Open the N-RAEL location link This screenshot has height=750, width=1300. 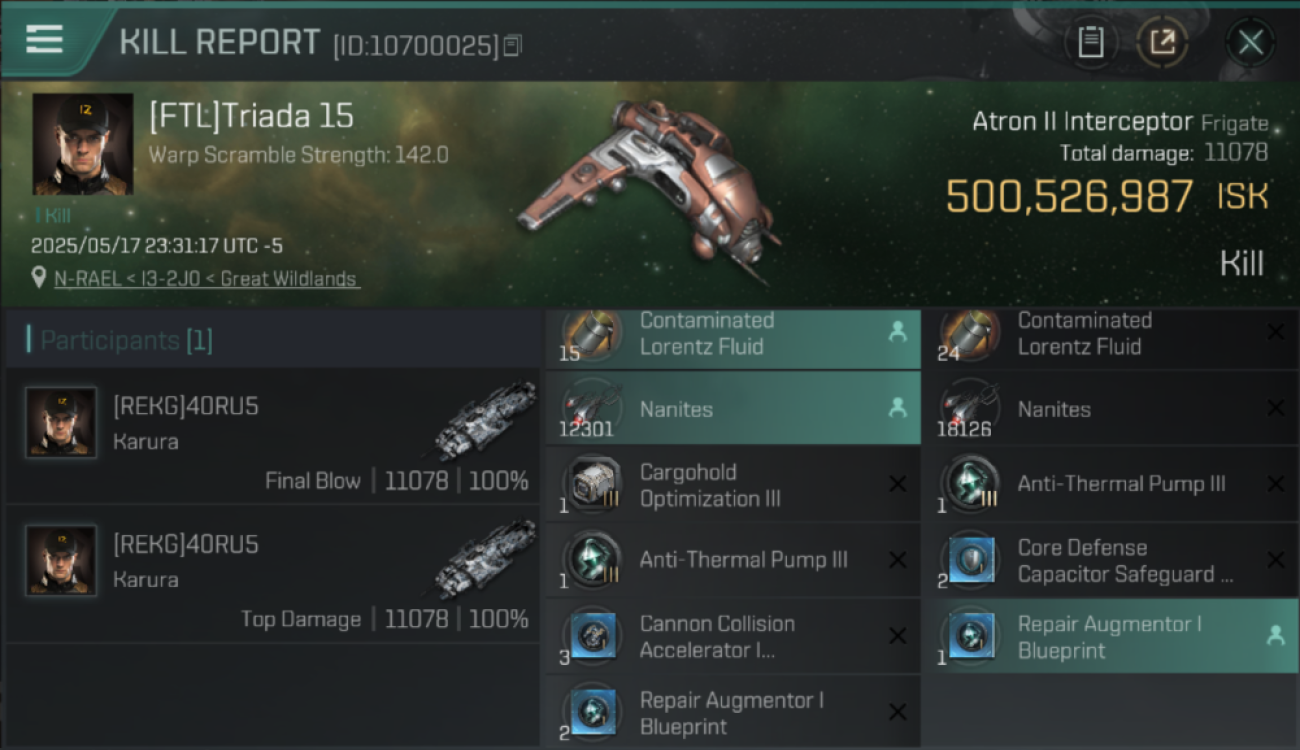pyautogui.click(x=207, y=279)
